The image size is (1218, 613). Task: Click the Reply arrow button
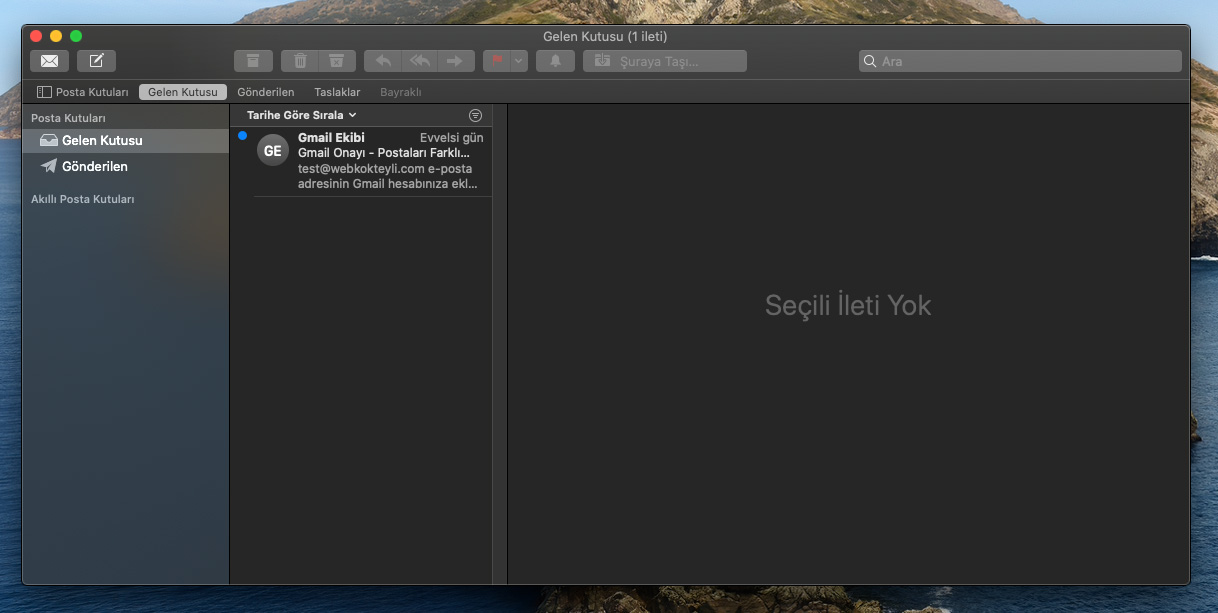383,61
